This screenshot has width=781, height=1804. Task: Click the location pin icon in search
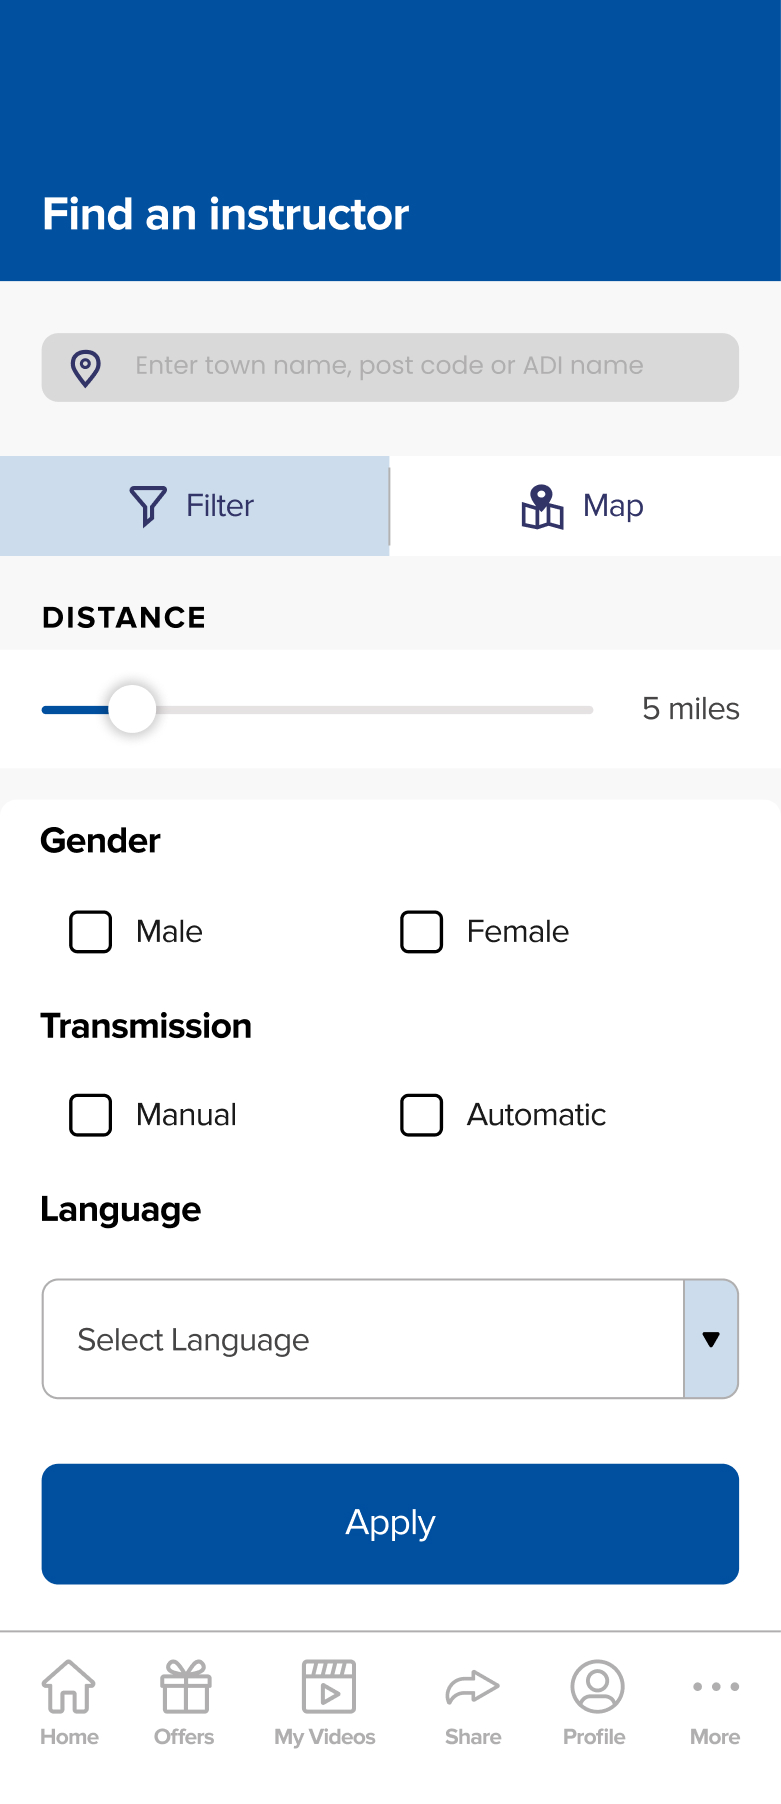(x=86, y=368)
